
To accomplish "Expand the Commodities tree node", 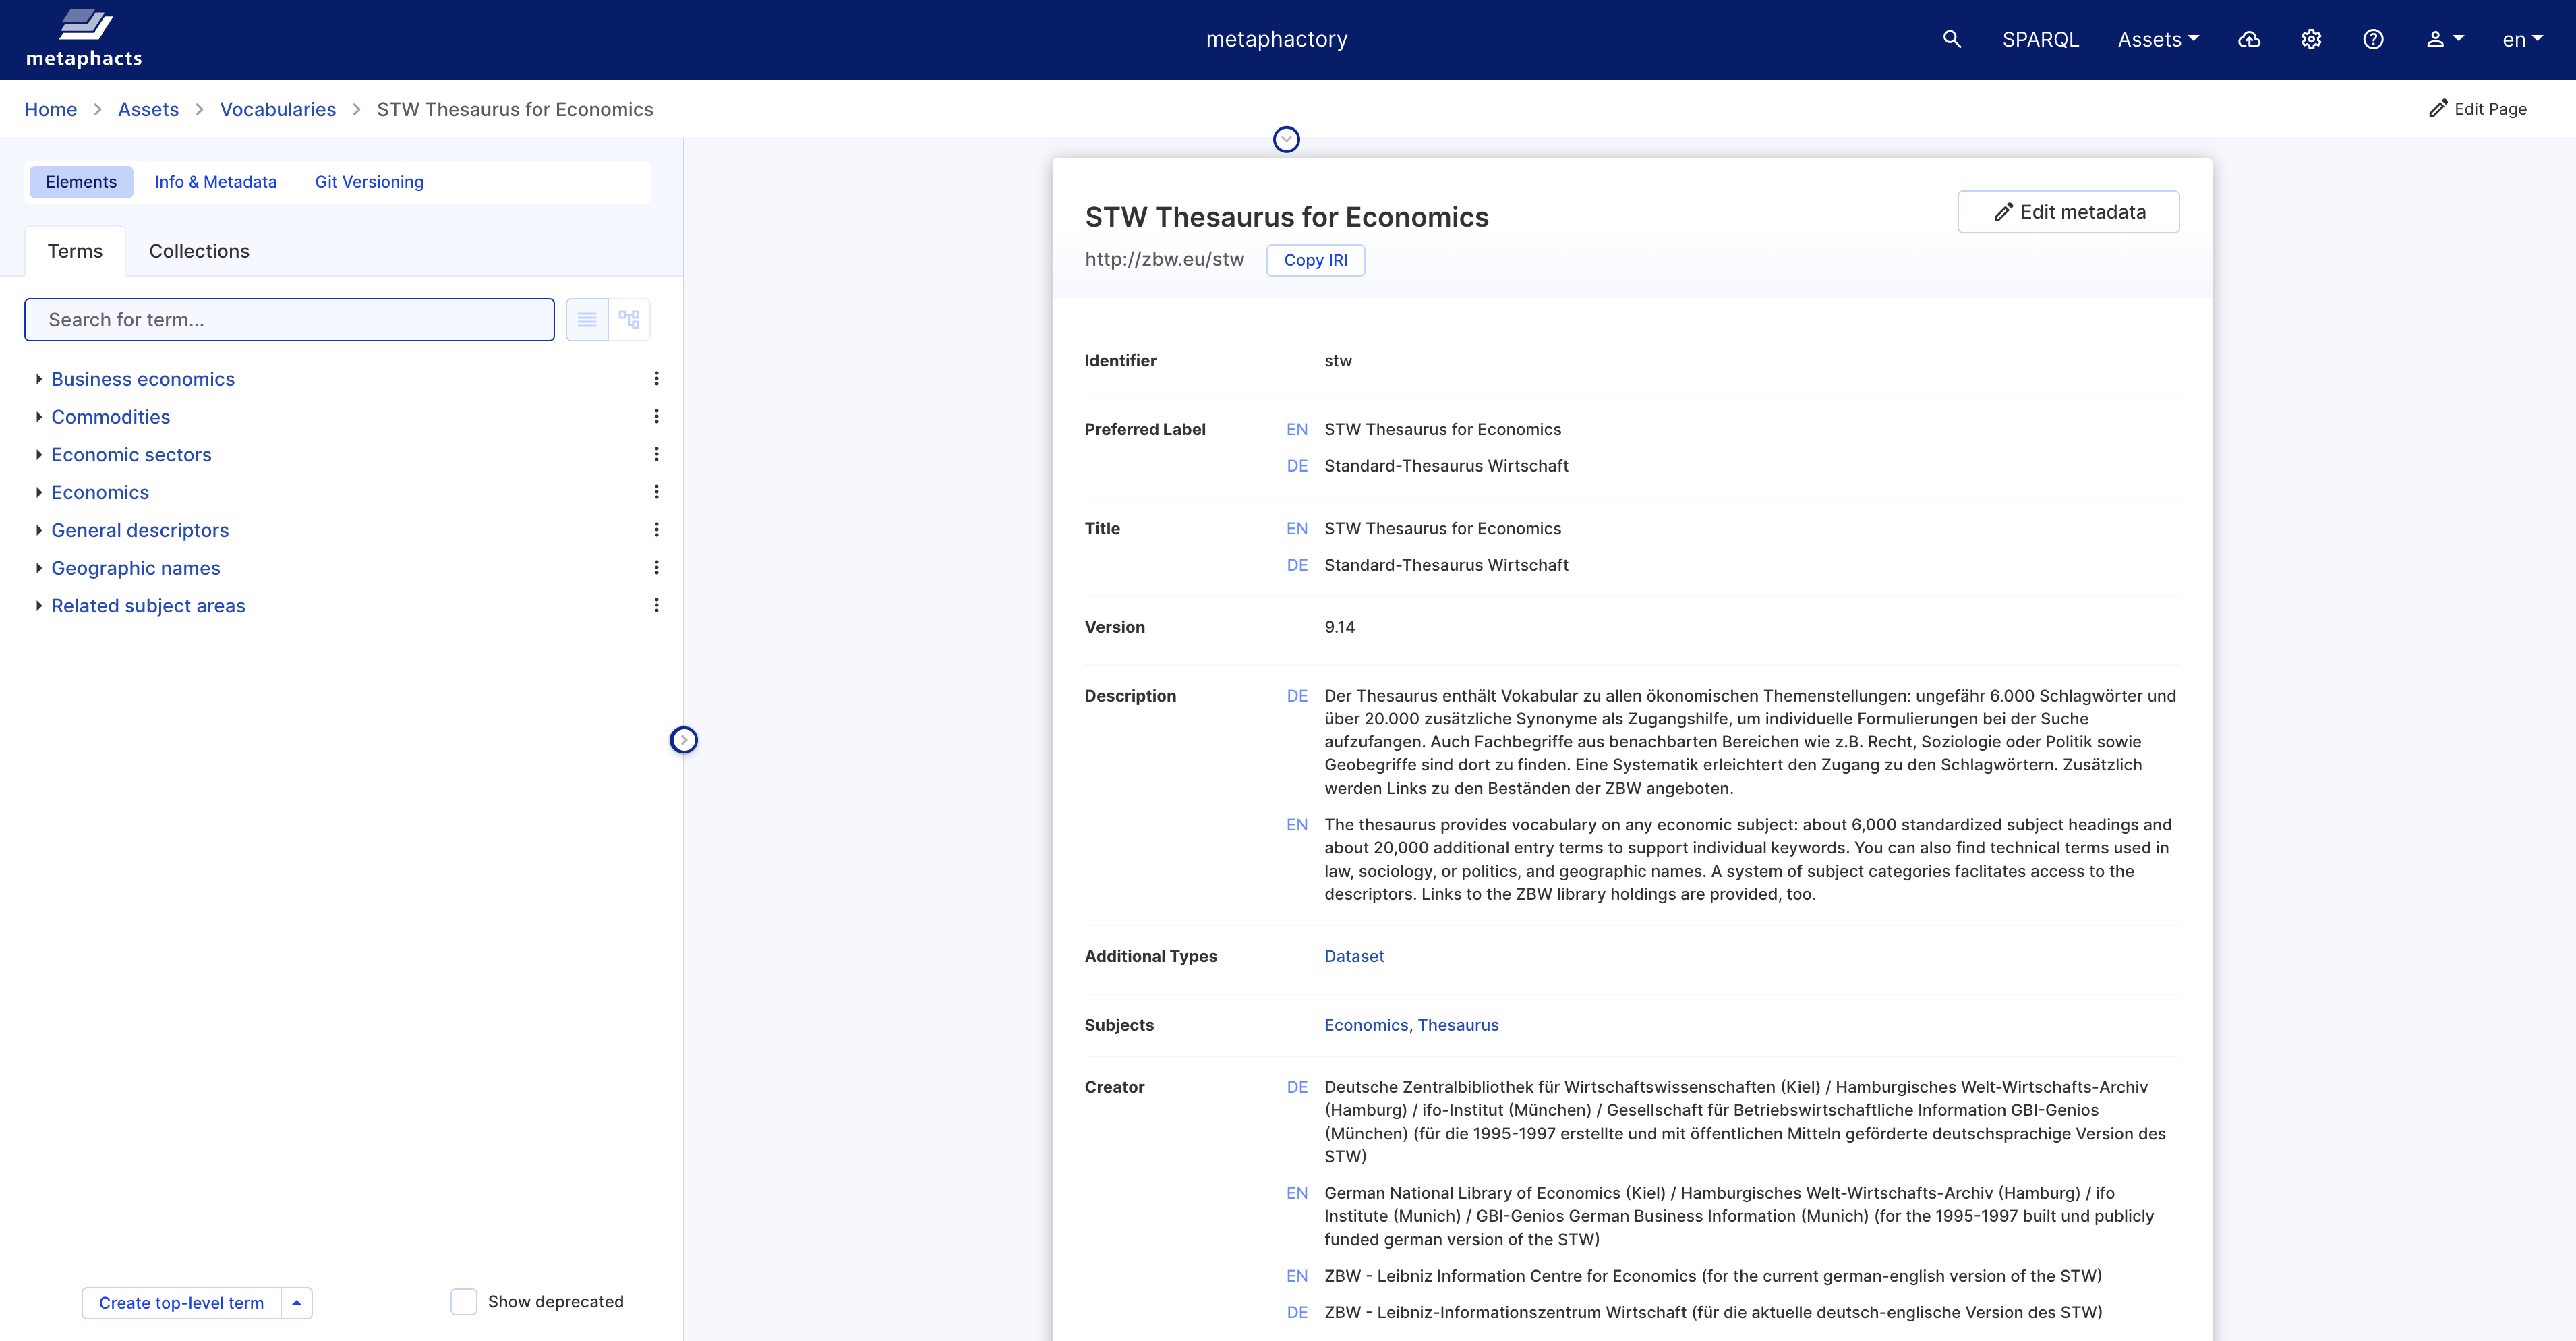I will click(x=38, y=417).
